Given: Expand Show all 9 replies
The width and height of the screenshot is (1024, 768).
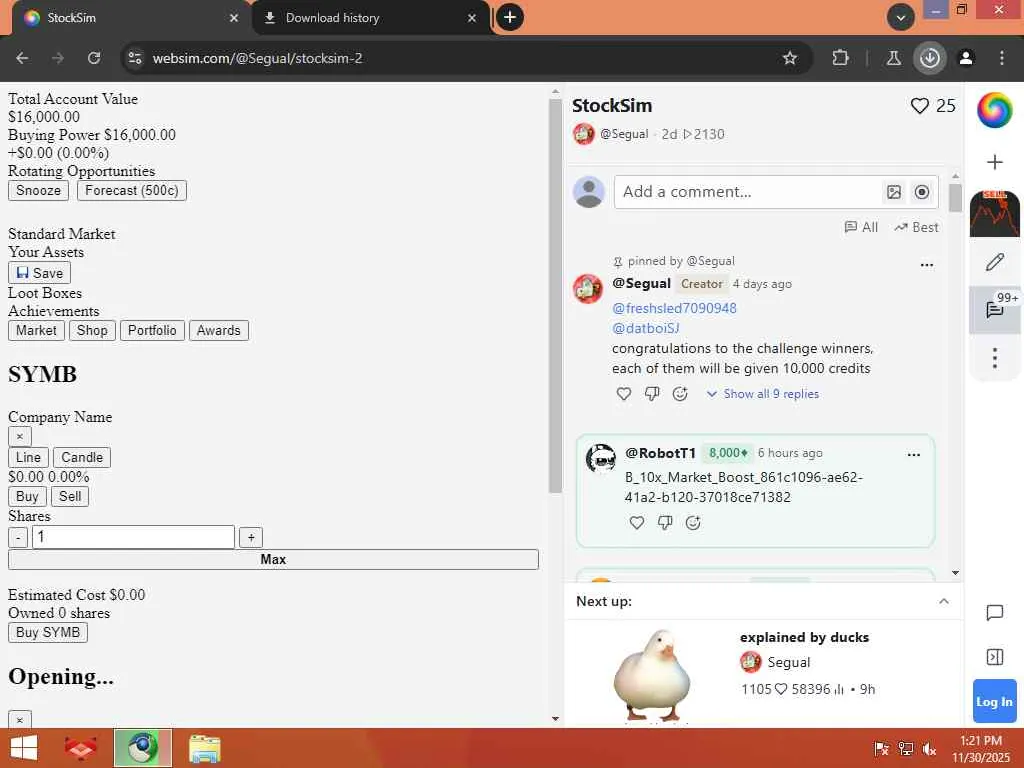Looking at the screenshot, I should pos(763,394).
